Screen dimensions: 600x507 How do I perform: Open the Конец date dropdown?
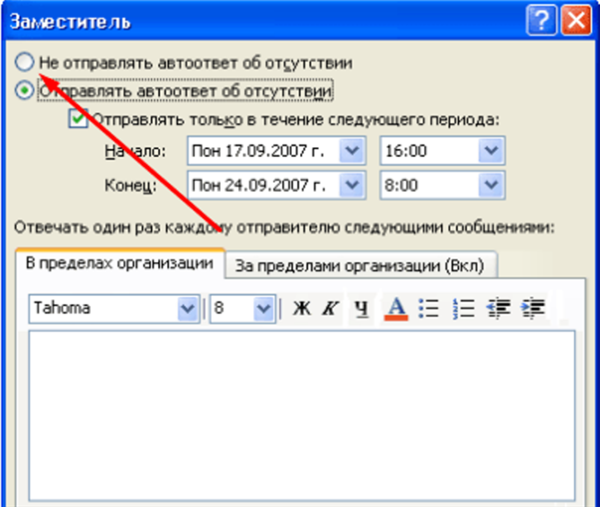pos(351,185)
